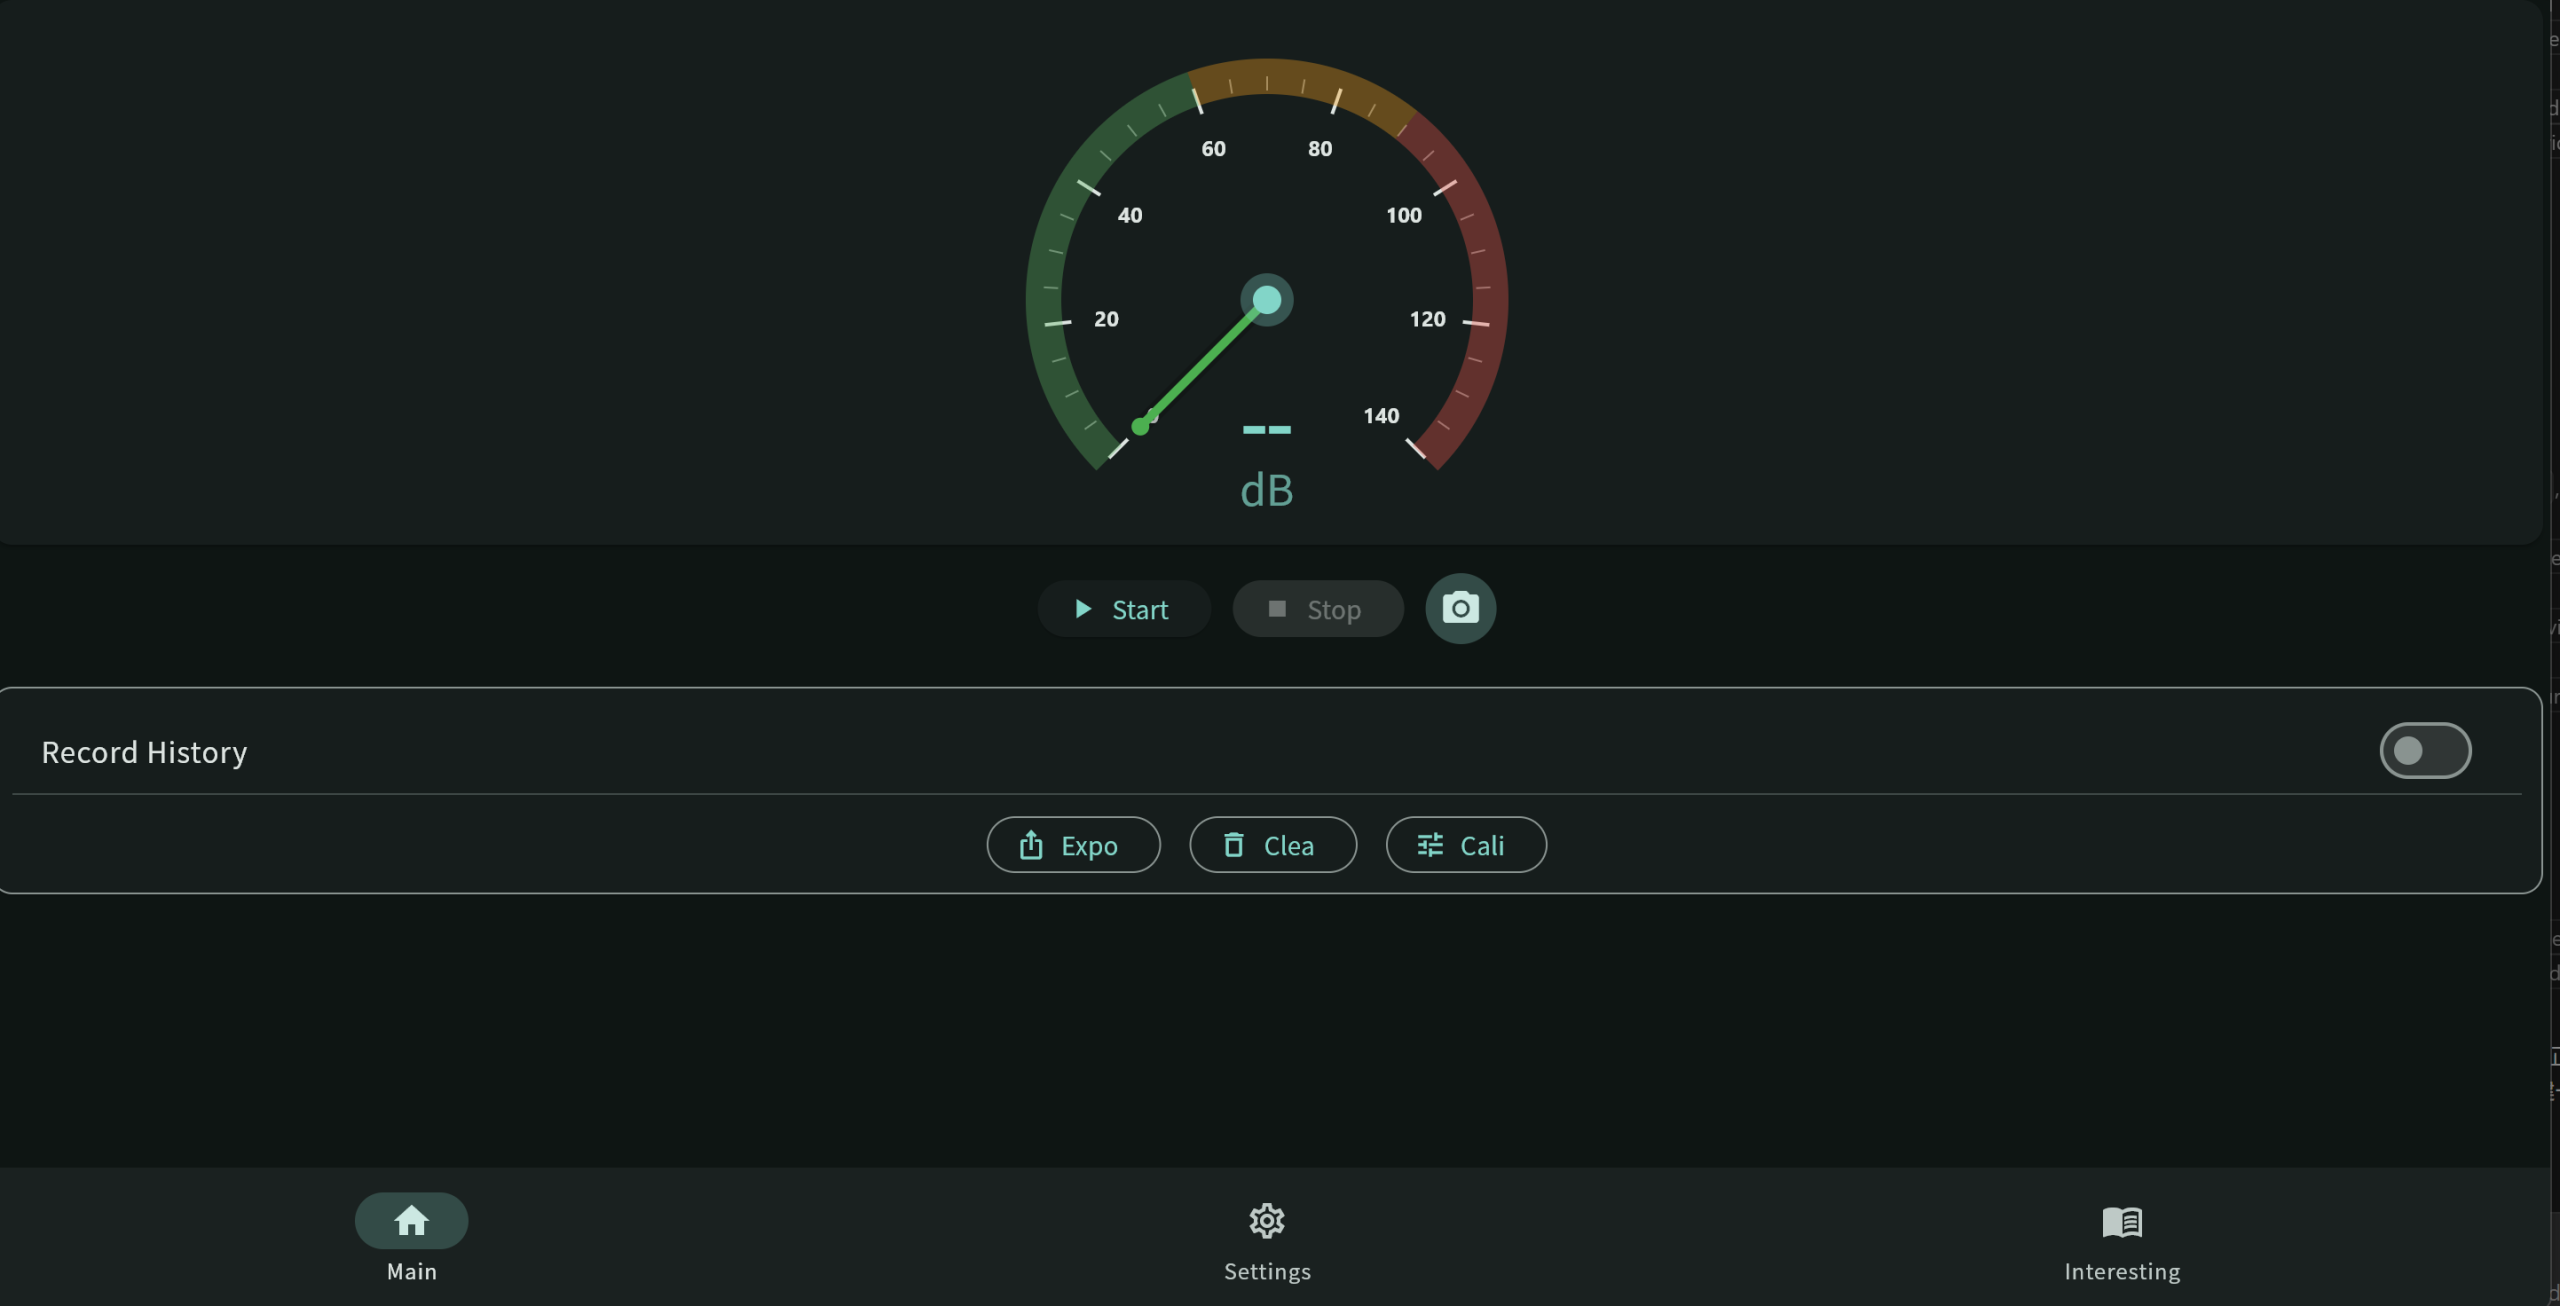Switch to the Interesting tab label
Viewport: 2560px width, 1306px height.
pos(2122,1272)
